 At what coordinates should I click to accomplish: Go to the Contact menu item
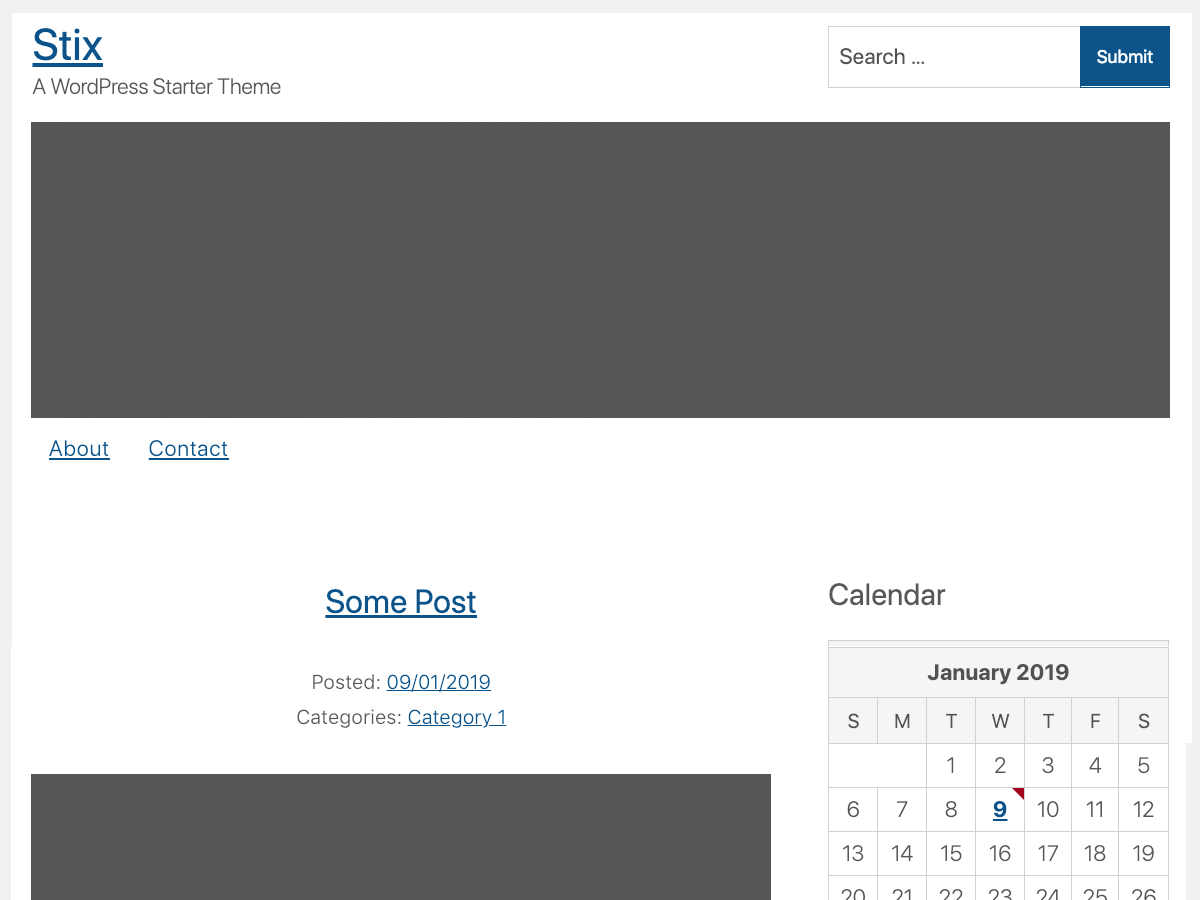[x=188, y=449]
